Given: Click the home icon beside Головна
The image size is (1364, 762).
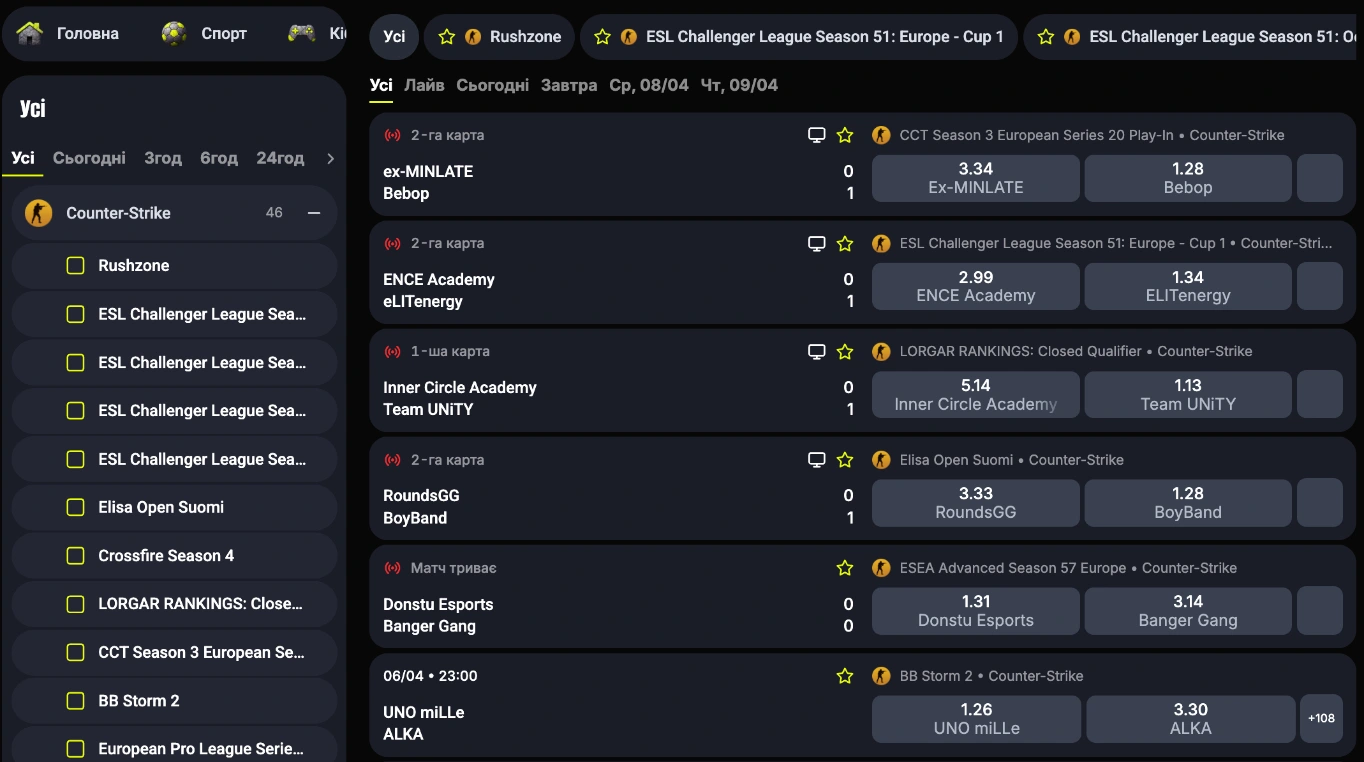Looking at the screenshot, I should [x=30, y=33].
